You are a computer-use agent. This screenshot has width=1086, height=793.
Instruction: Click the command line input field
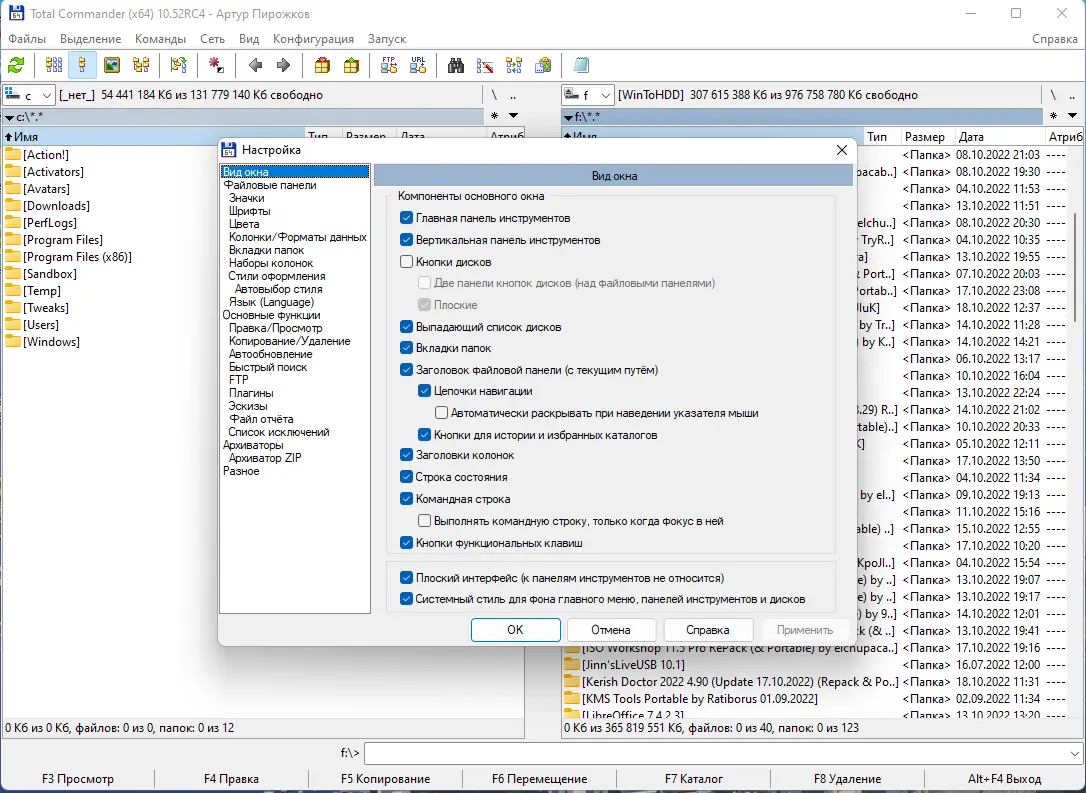tap(715, 753)
